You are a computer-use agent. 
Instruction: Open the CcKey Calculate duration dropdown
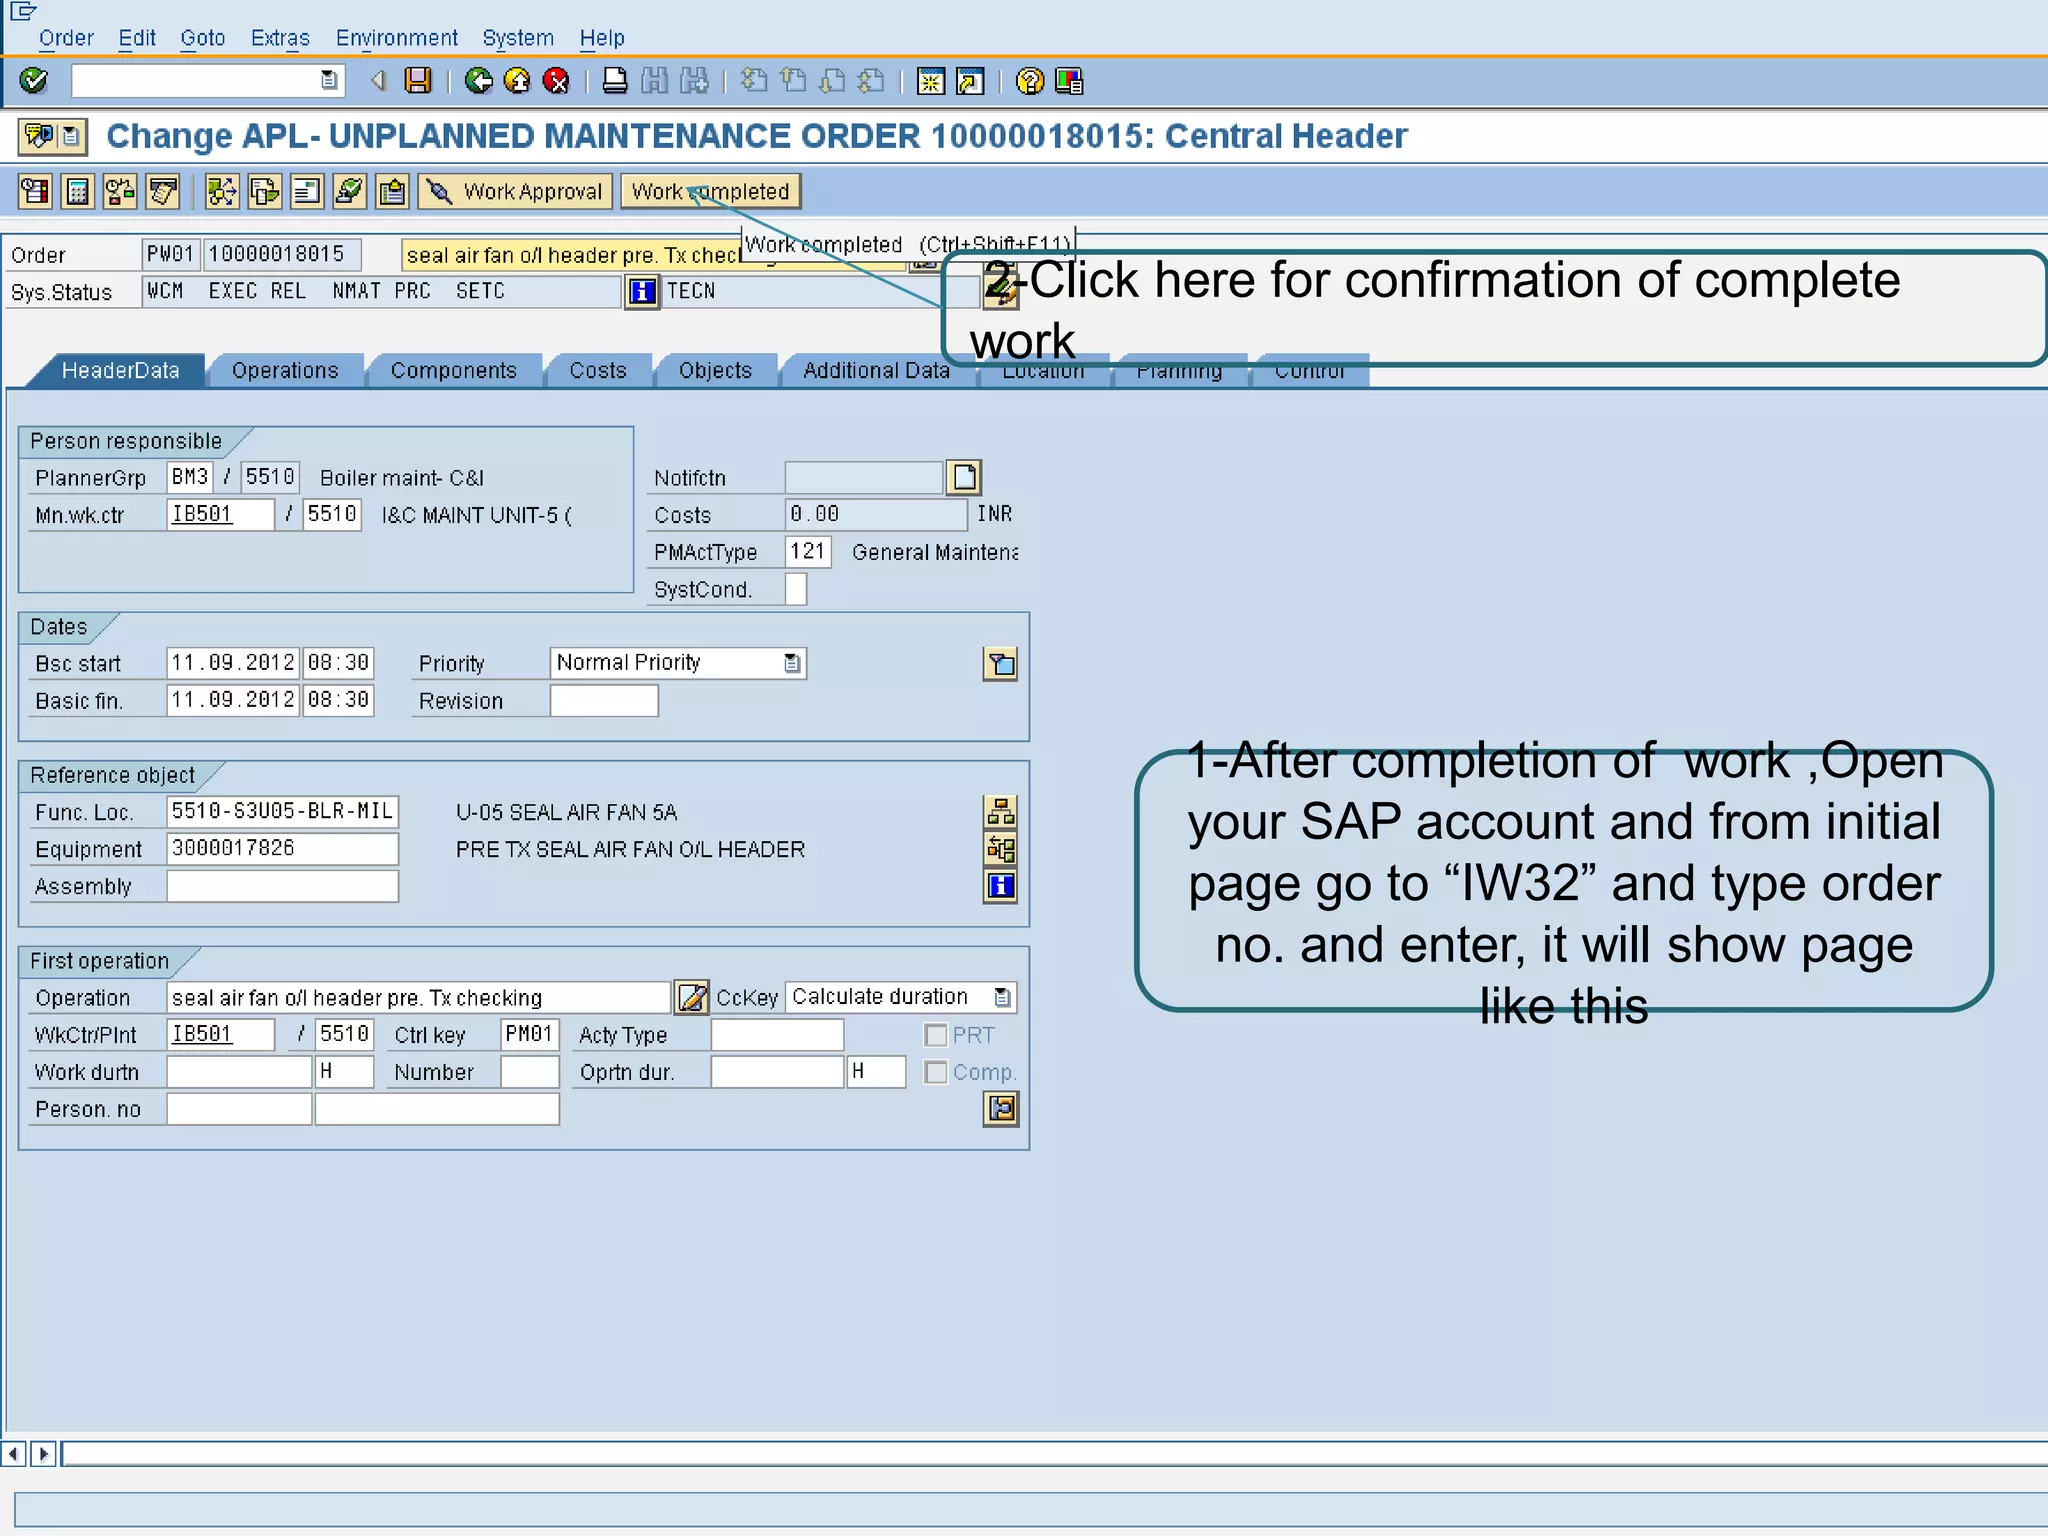1002,997
